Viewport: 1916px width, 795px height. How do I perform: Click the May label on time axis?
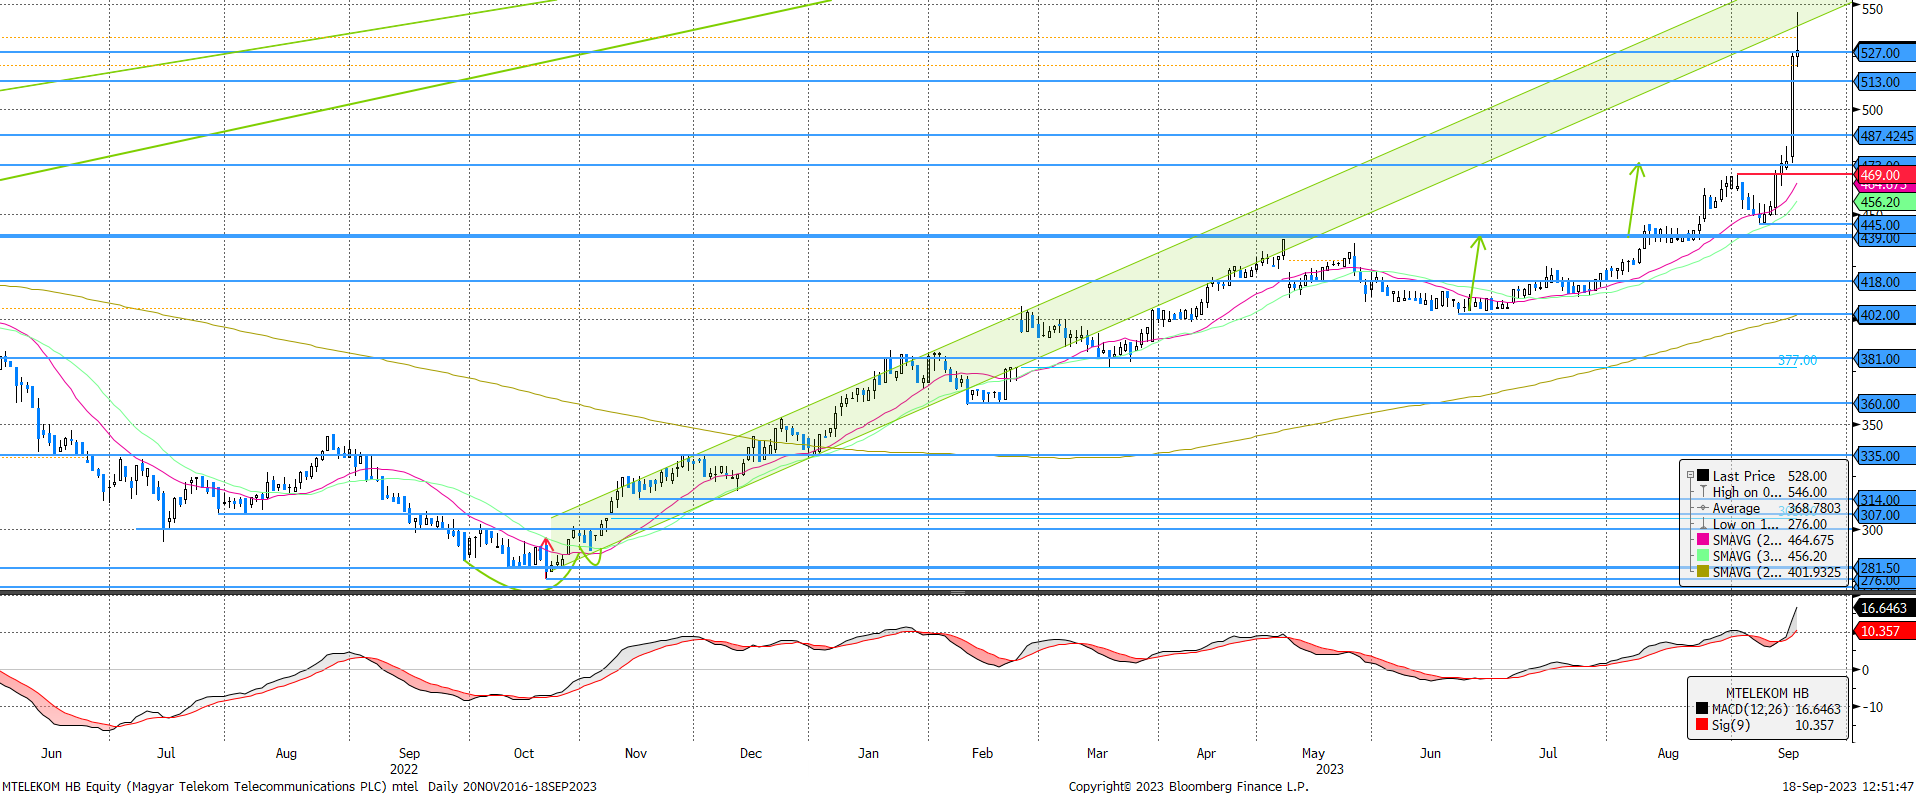(1314, 753)
